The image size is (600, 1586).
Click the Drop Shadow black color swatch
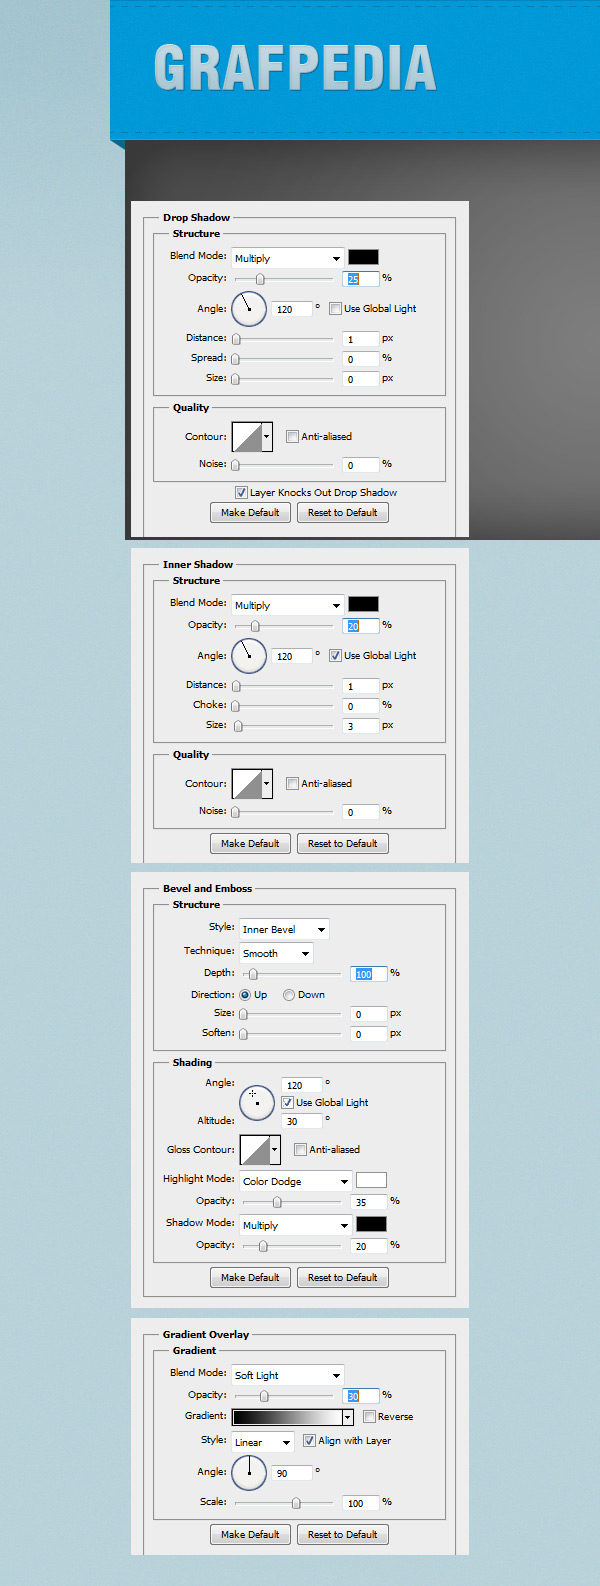pyautogui.click(x=363, y=257)
